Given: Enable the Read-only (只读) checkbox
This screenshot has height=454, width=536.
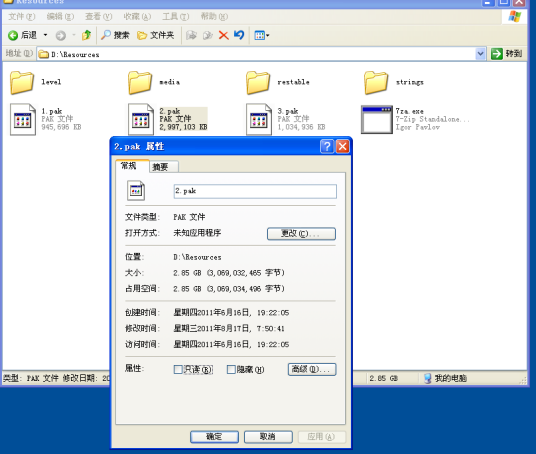Looking at the screenshot, I should [x=178, y=370].
